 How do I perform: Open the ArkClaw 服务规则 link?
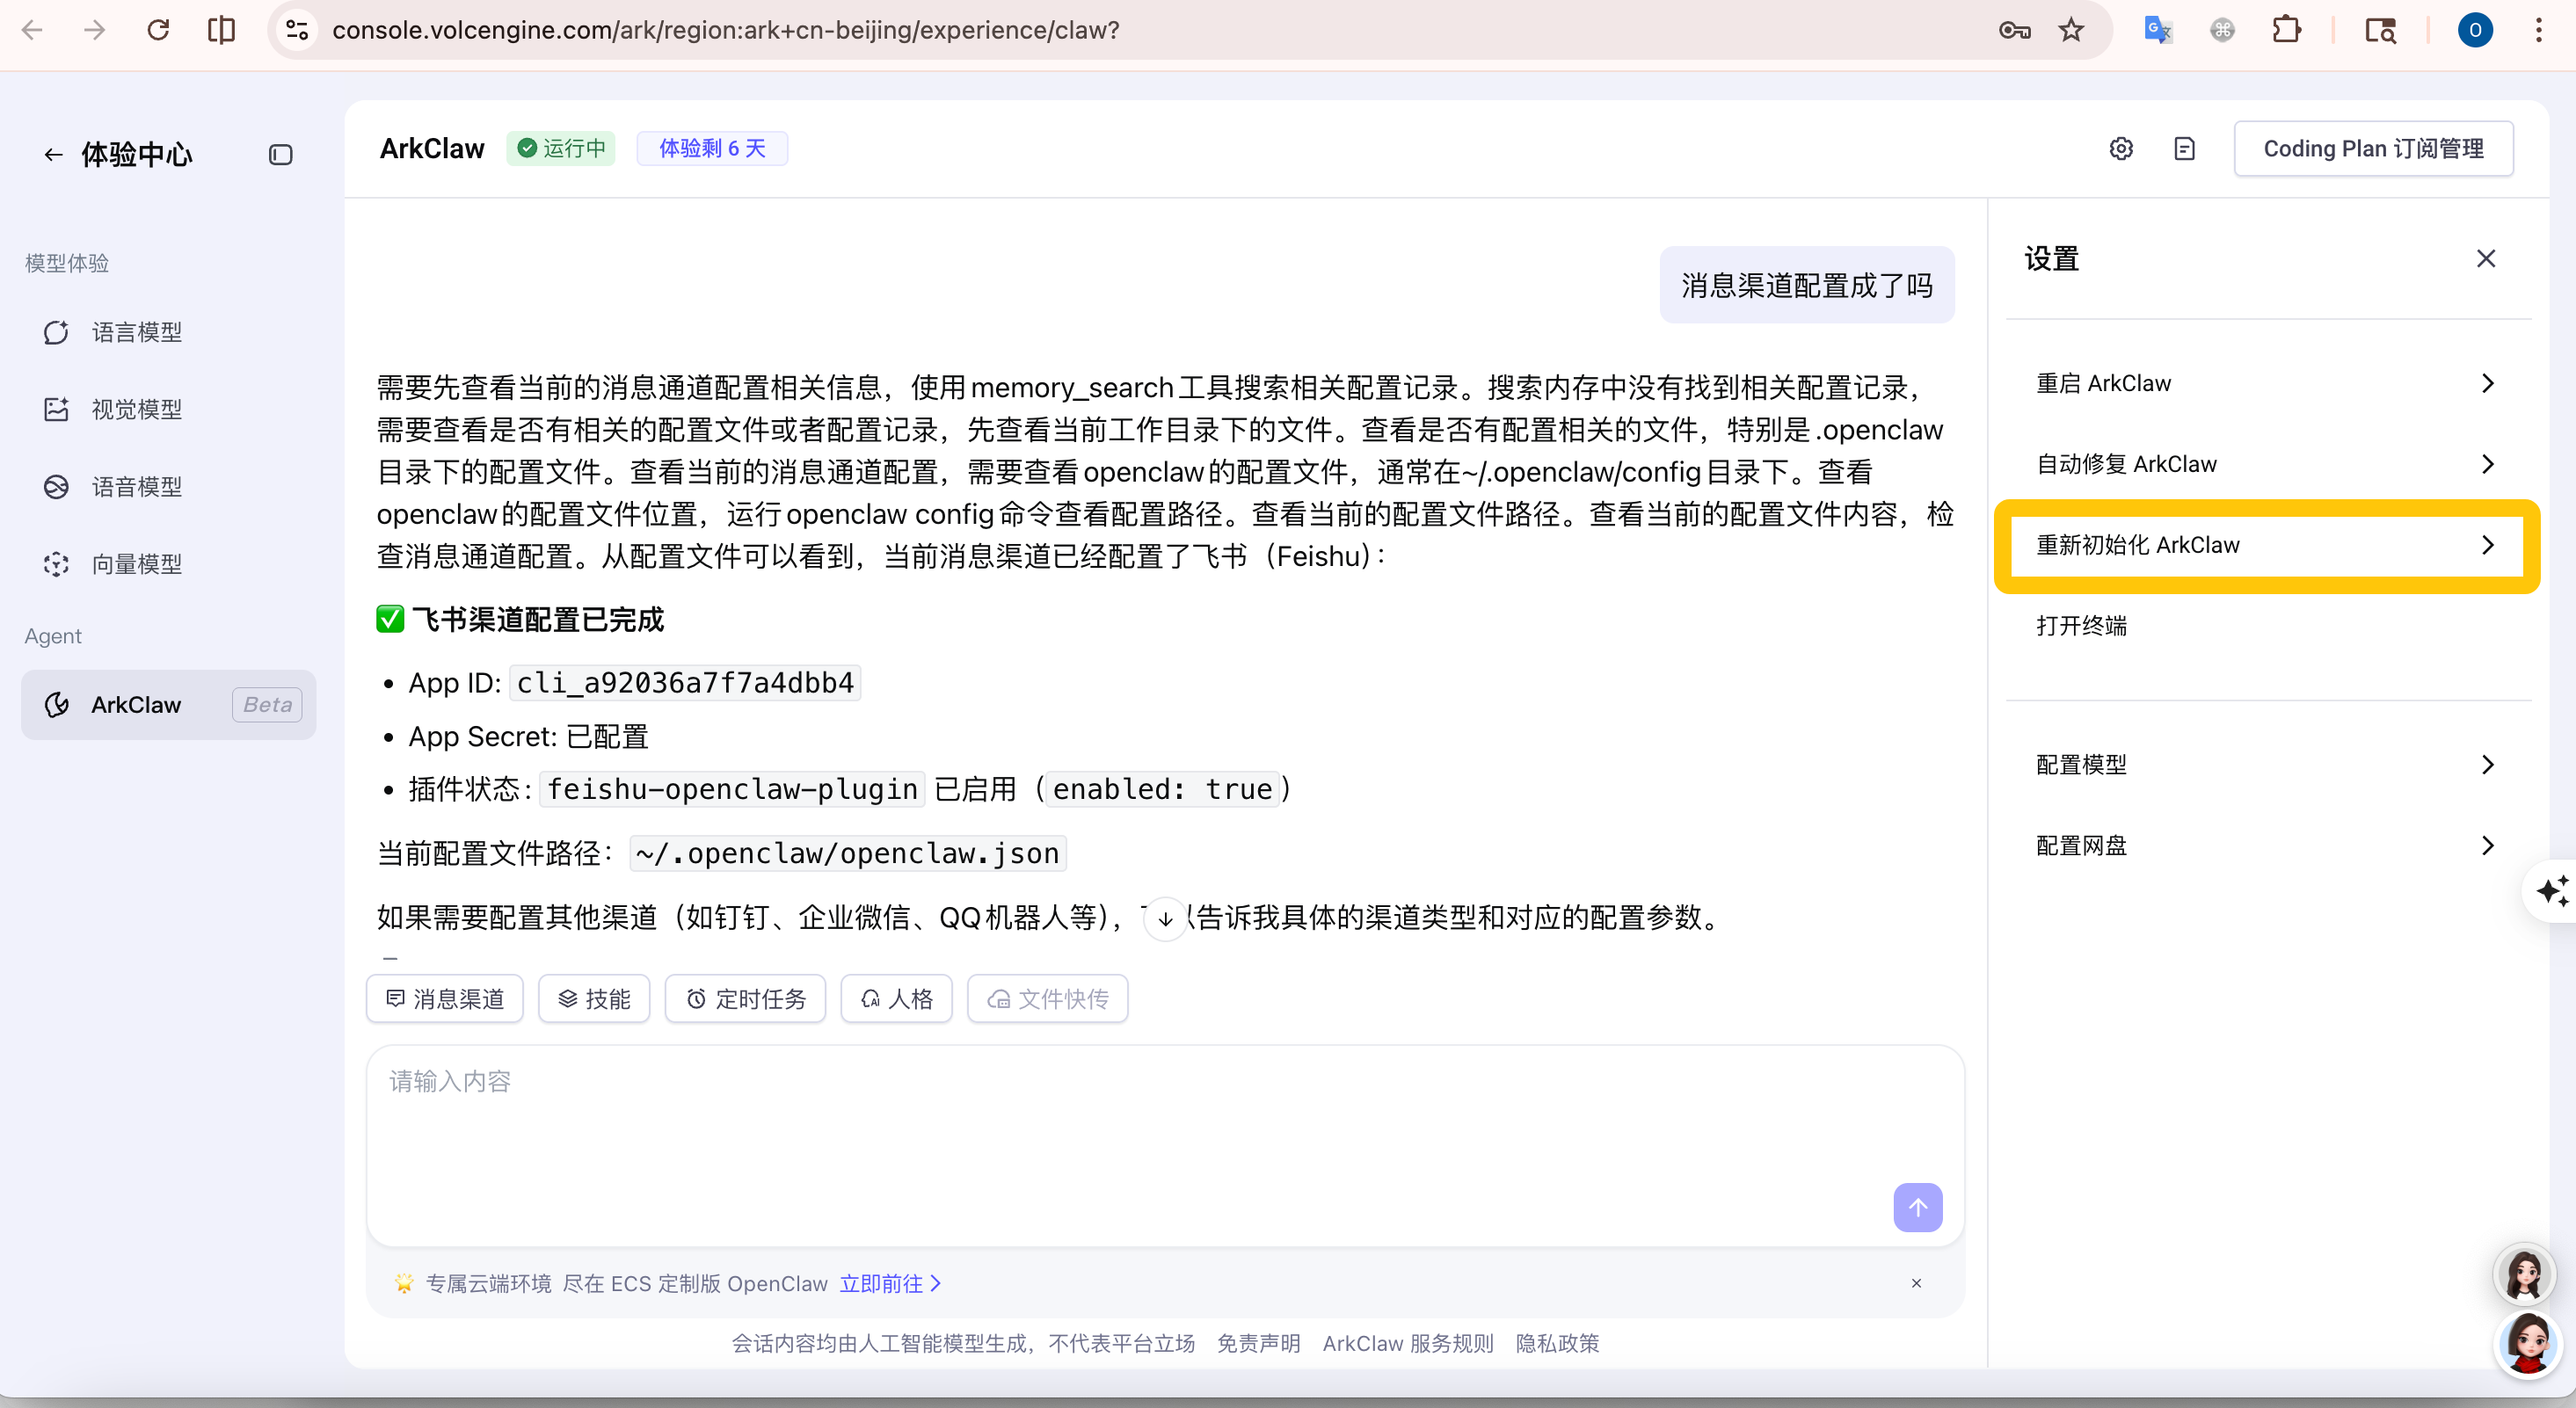[1407, 1343]
